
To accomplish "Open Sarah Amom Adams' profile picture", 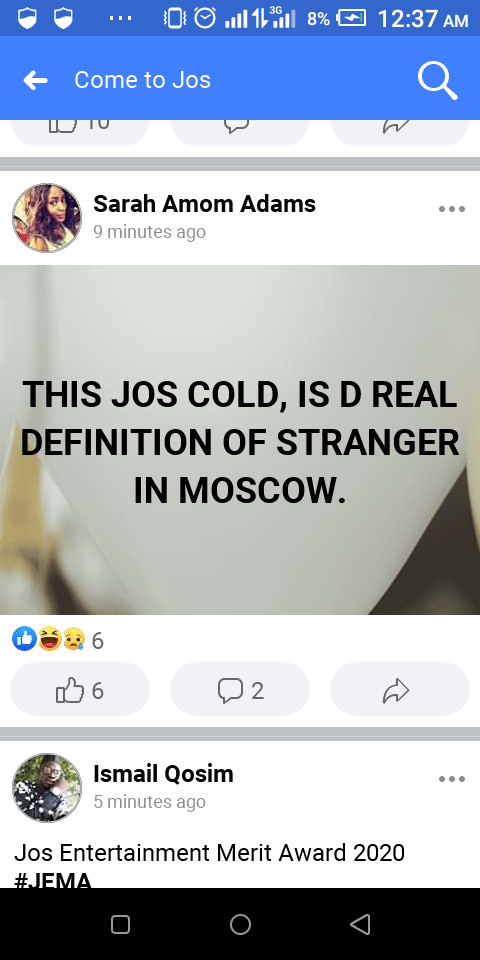I will (47, 218).
